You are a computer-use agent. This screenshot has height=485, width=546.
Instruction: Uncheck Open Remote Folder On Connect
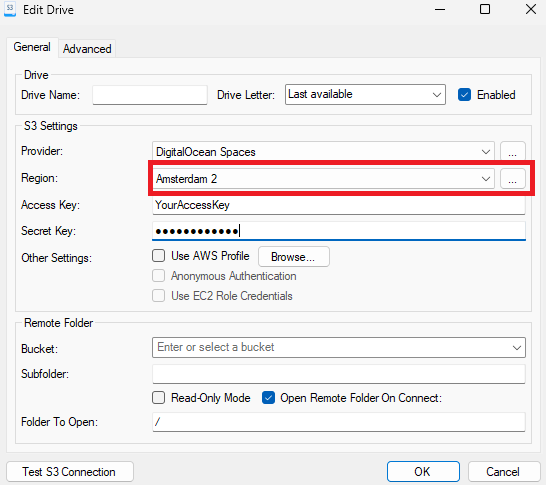coord(268,398)
